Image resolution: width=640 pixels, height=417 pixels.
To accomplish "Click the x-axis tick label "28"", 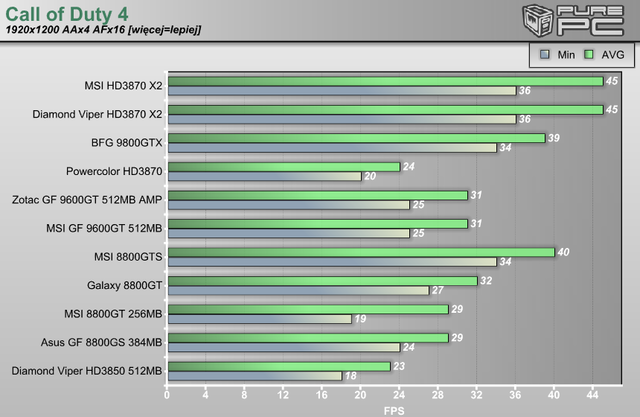I will click(x=438, y=395).
